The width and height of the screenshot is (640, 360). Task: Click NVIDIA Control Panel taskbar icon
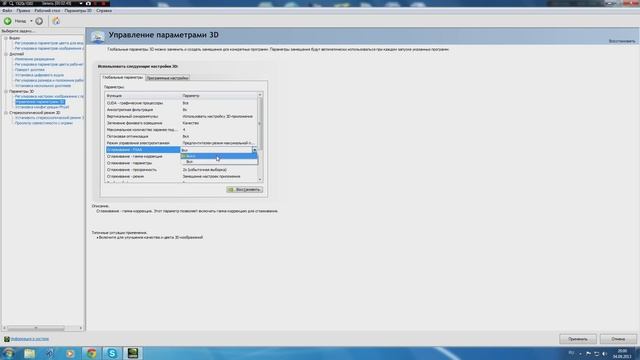point(133,353)
